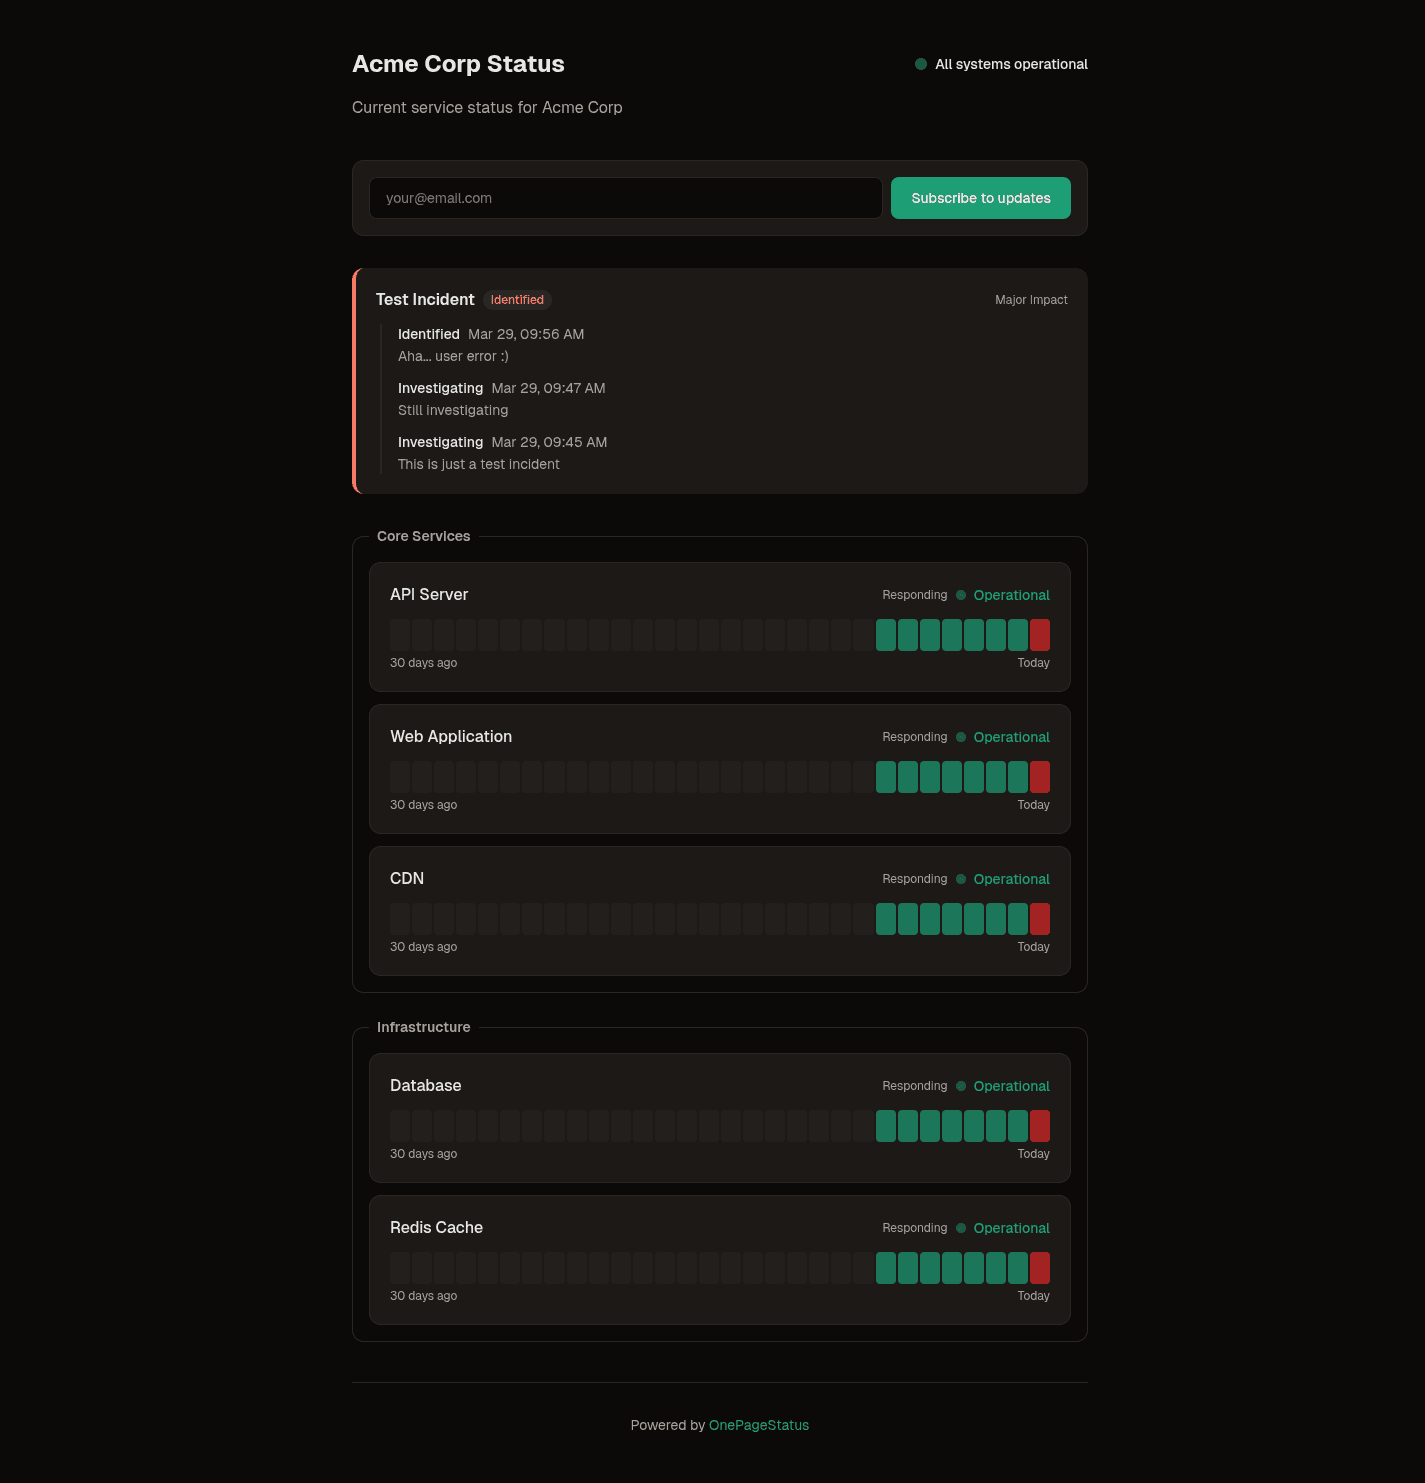The width and height of the screenshot is (1425, 1483).
Task: Click today's red uptime bar for Database
Action: click(x=1040, y=1125)
